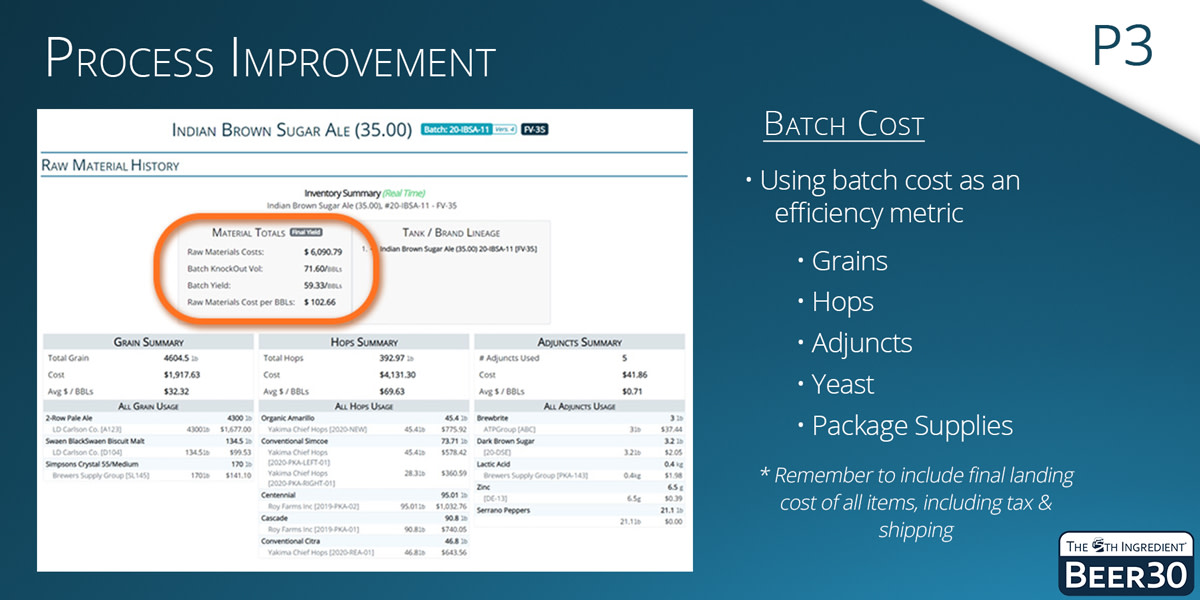Click the P3 marker at top right
Image resolution: width=1200 pixels, height=600 pixels.
point(1126,42)
